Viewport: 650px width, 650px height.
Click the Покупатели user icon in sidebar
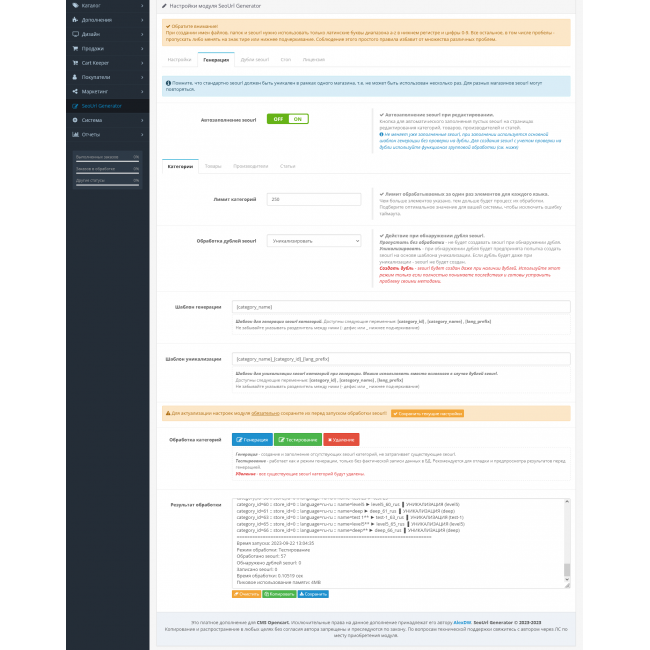pyautogui.click(x=75, y=76)
